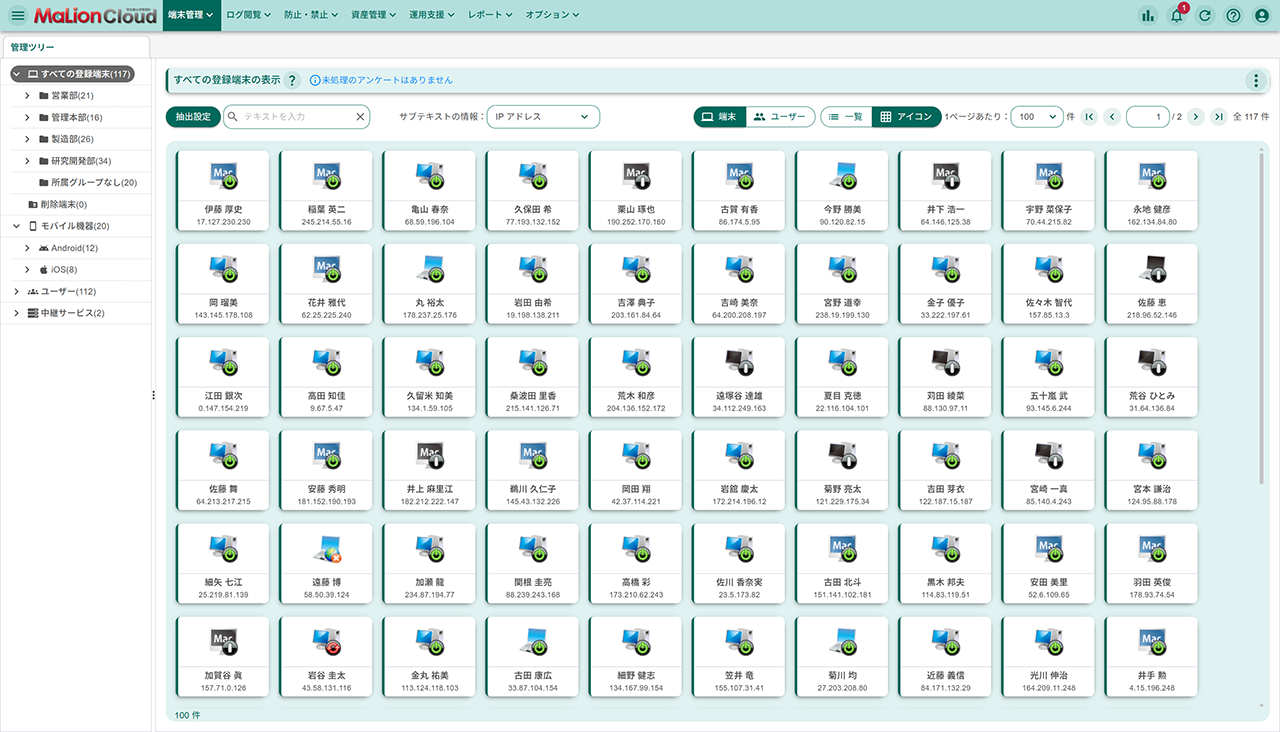Open the notifications bell
Image resolution: width=1280 pixels, height=732 pixels.
point(1176,15)
